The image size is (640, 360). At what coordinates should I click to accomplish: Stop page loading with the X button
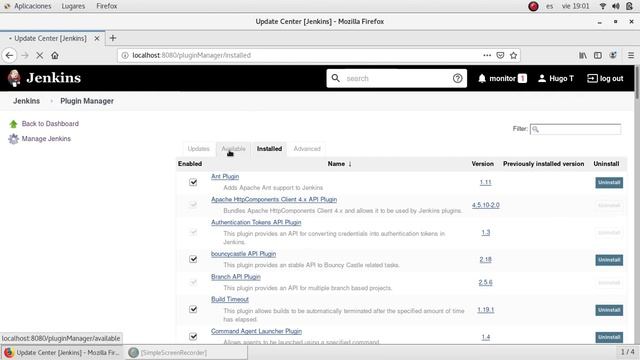[x=40, y=55]
